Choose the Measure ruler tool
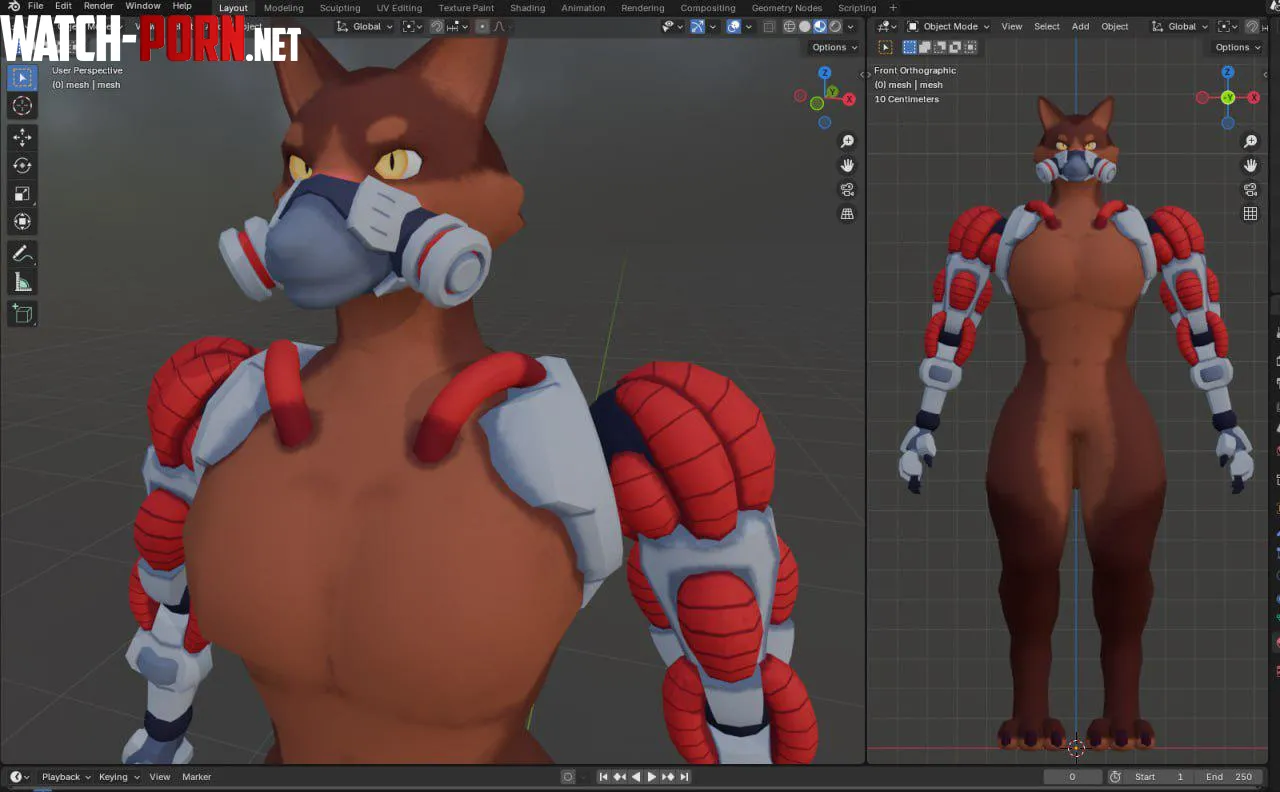 (x=22, y=282)
